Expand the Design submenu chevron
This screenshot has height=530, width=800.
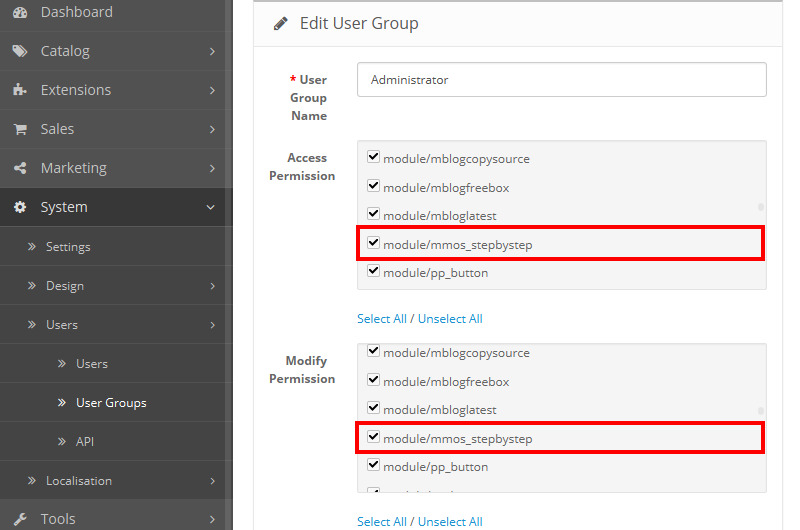212,286
